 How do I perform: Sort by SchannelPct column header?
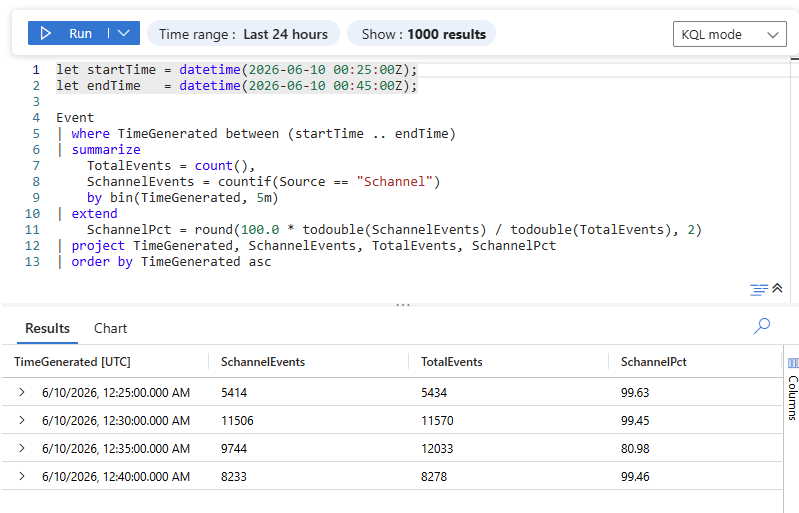point(653,362)
